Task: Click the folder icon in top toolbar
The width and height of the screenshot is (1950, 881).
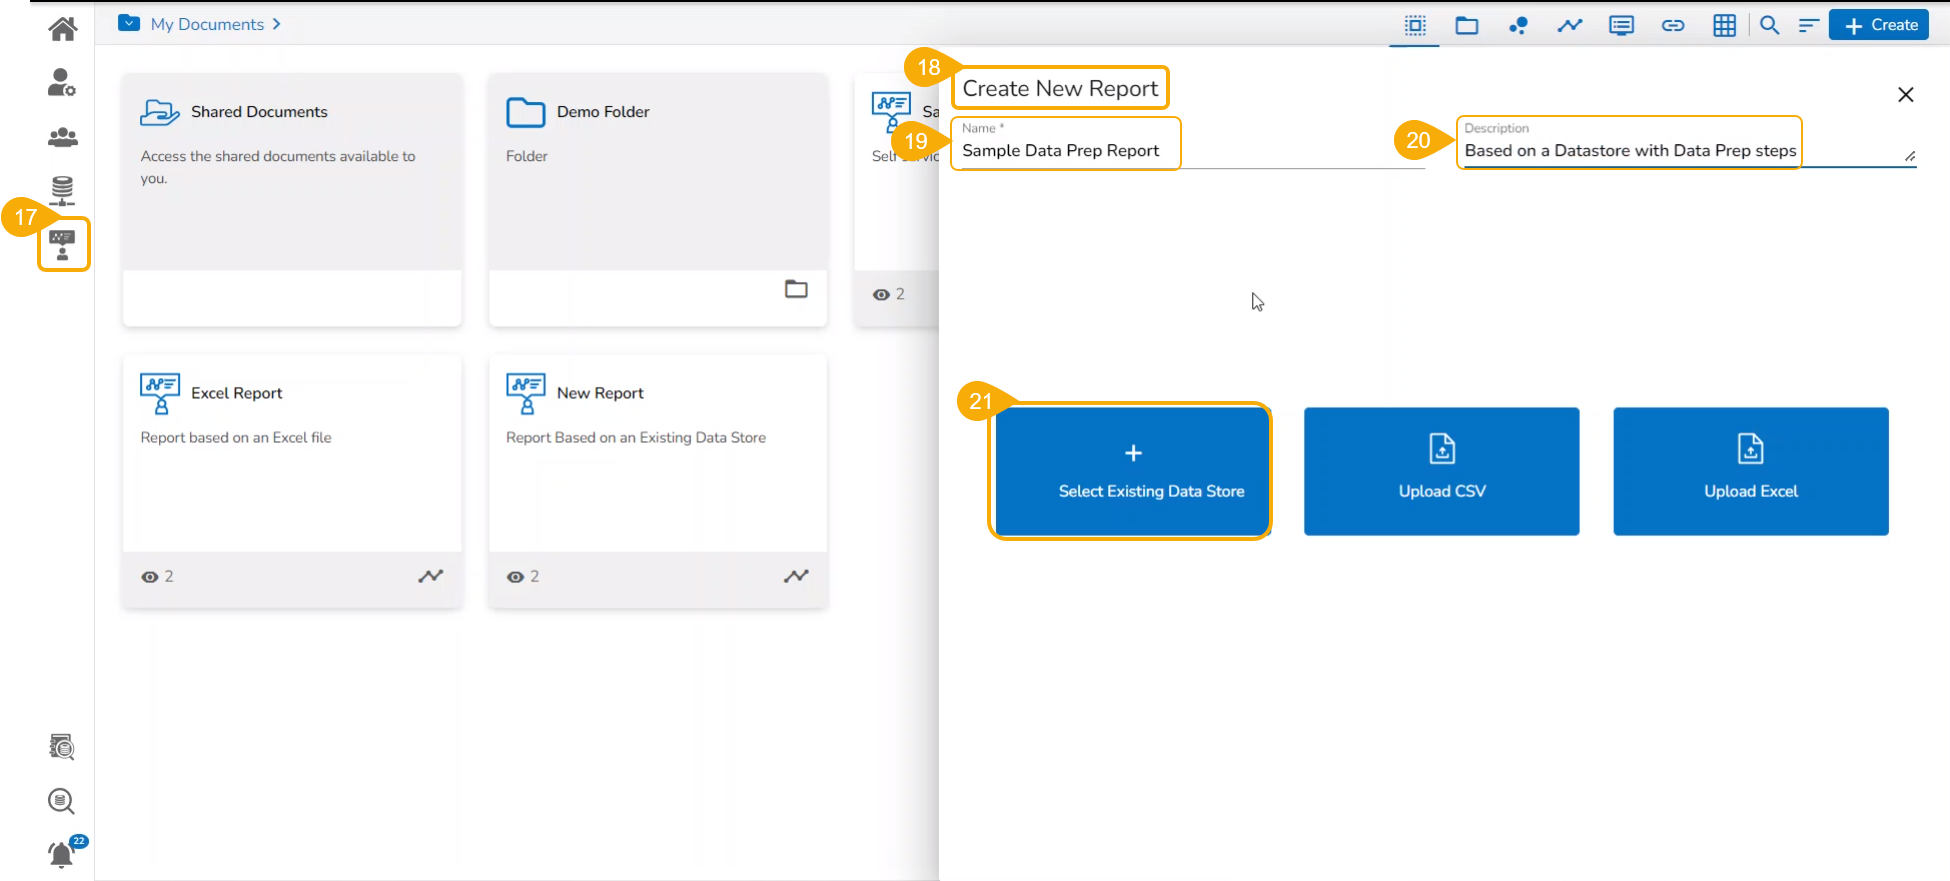Action: [x=1467, y=26]
